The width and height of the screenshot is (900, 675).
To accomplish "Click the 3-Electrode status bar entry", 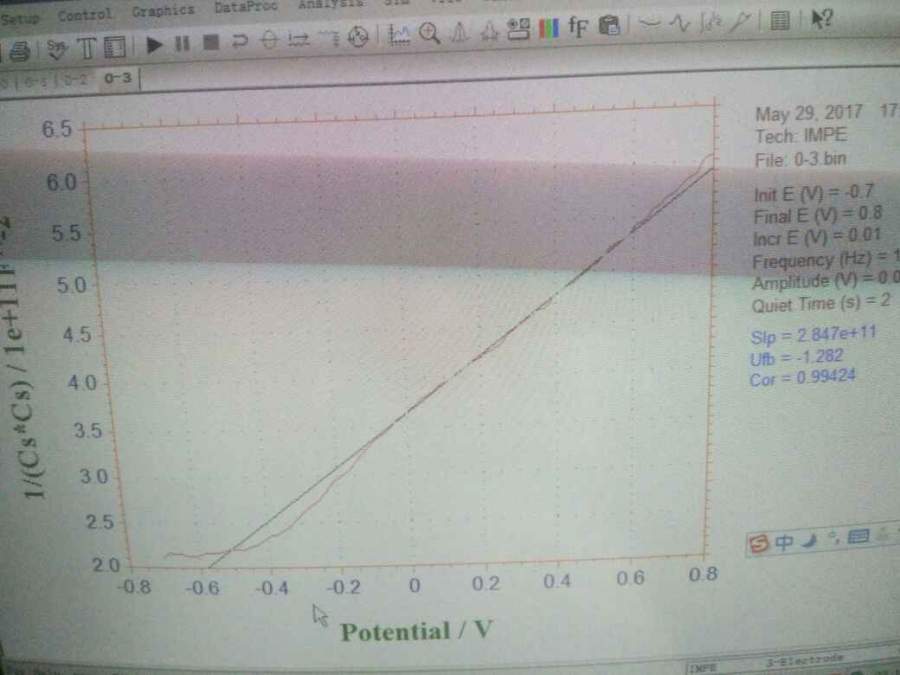I will [804, 660].
